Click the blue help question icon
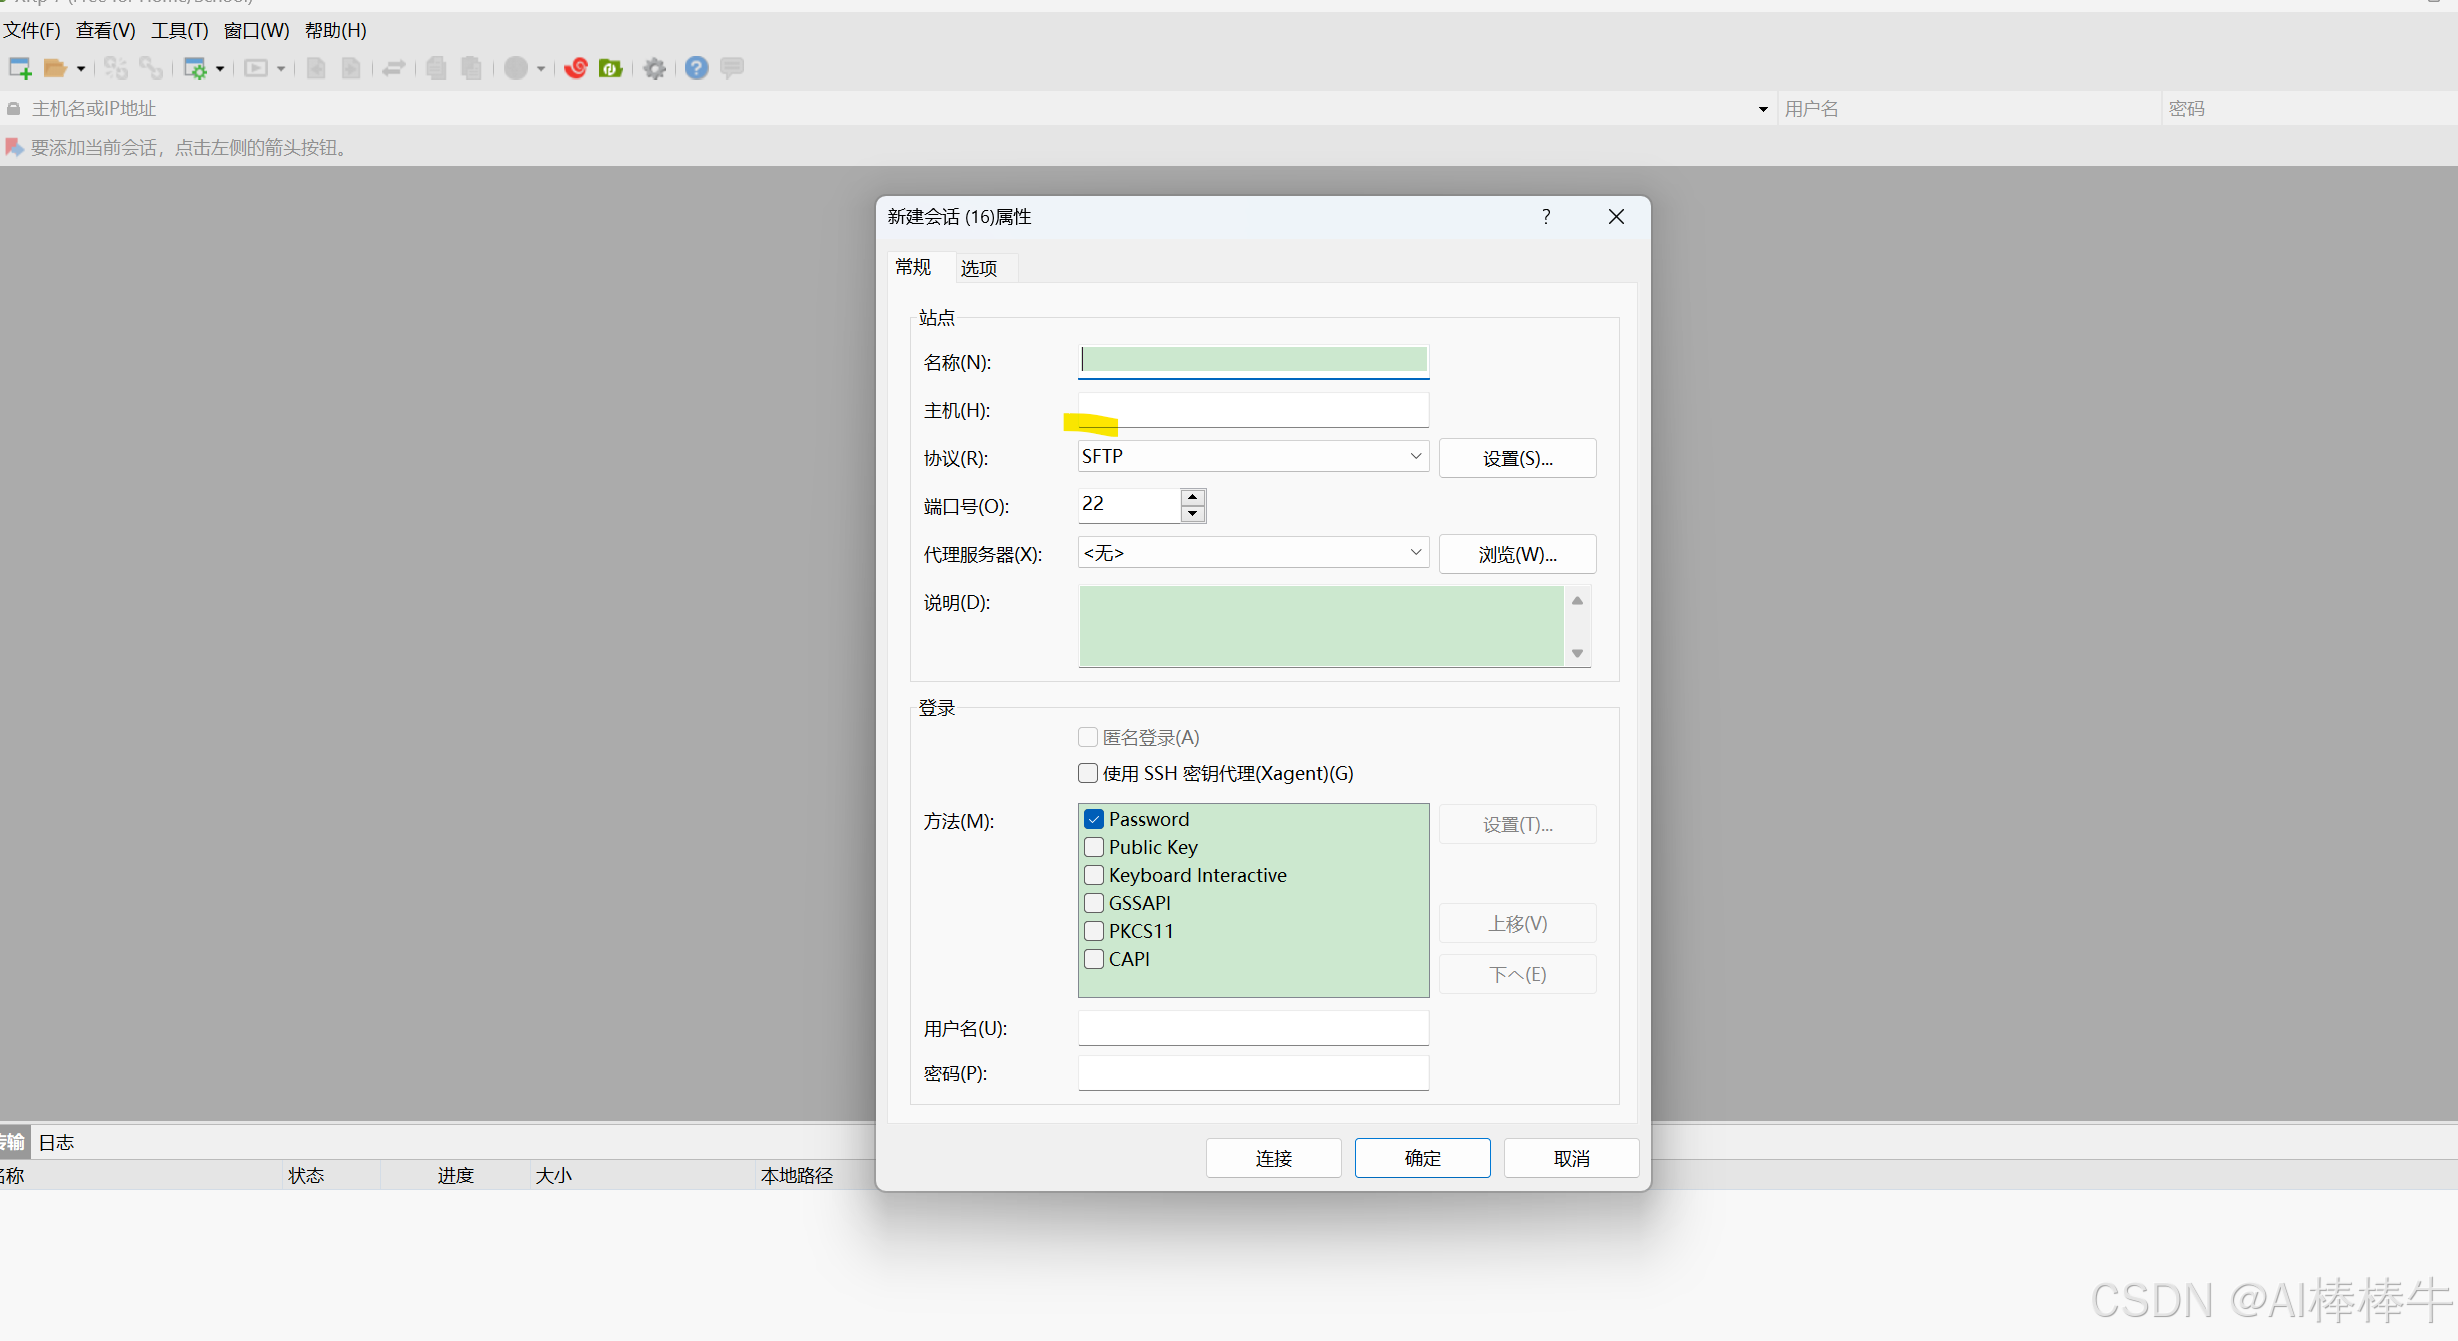Screen dimensions: 2458x1341 pos(696,68)
